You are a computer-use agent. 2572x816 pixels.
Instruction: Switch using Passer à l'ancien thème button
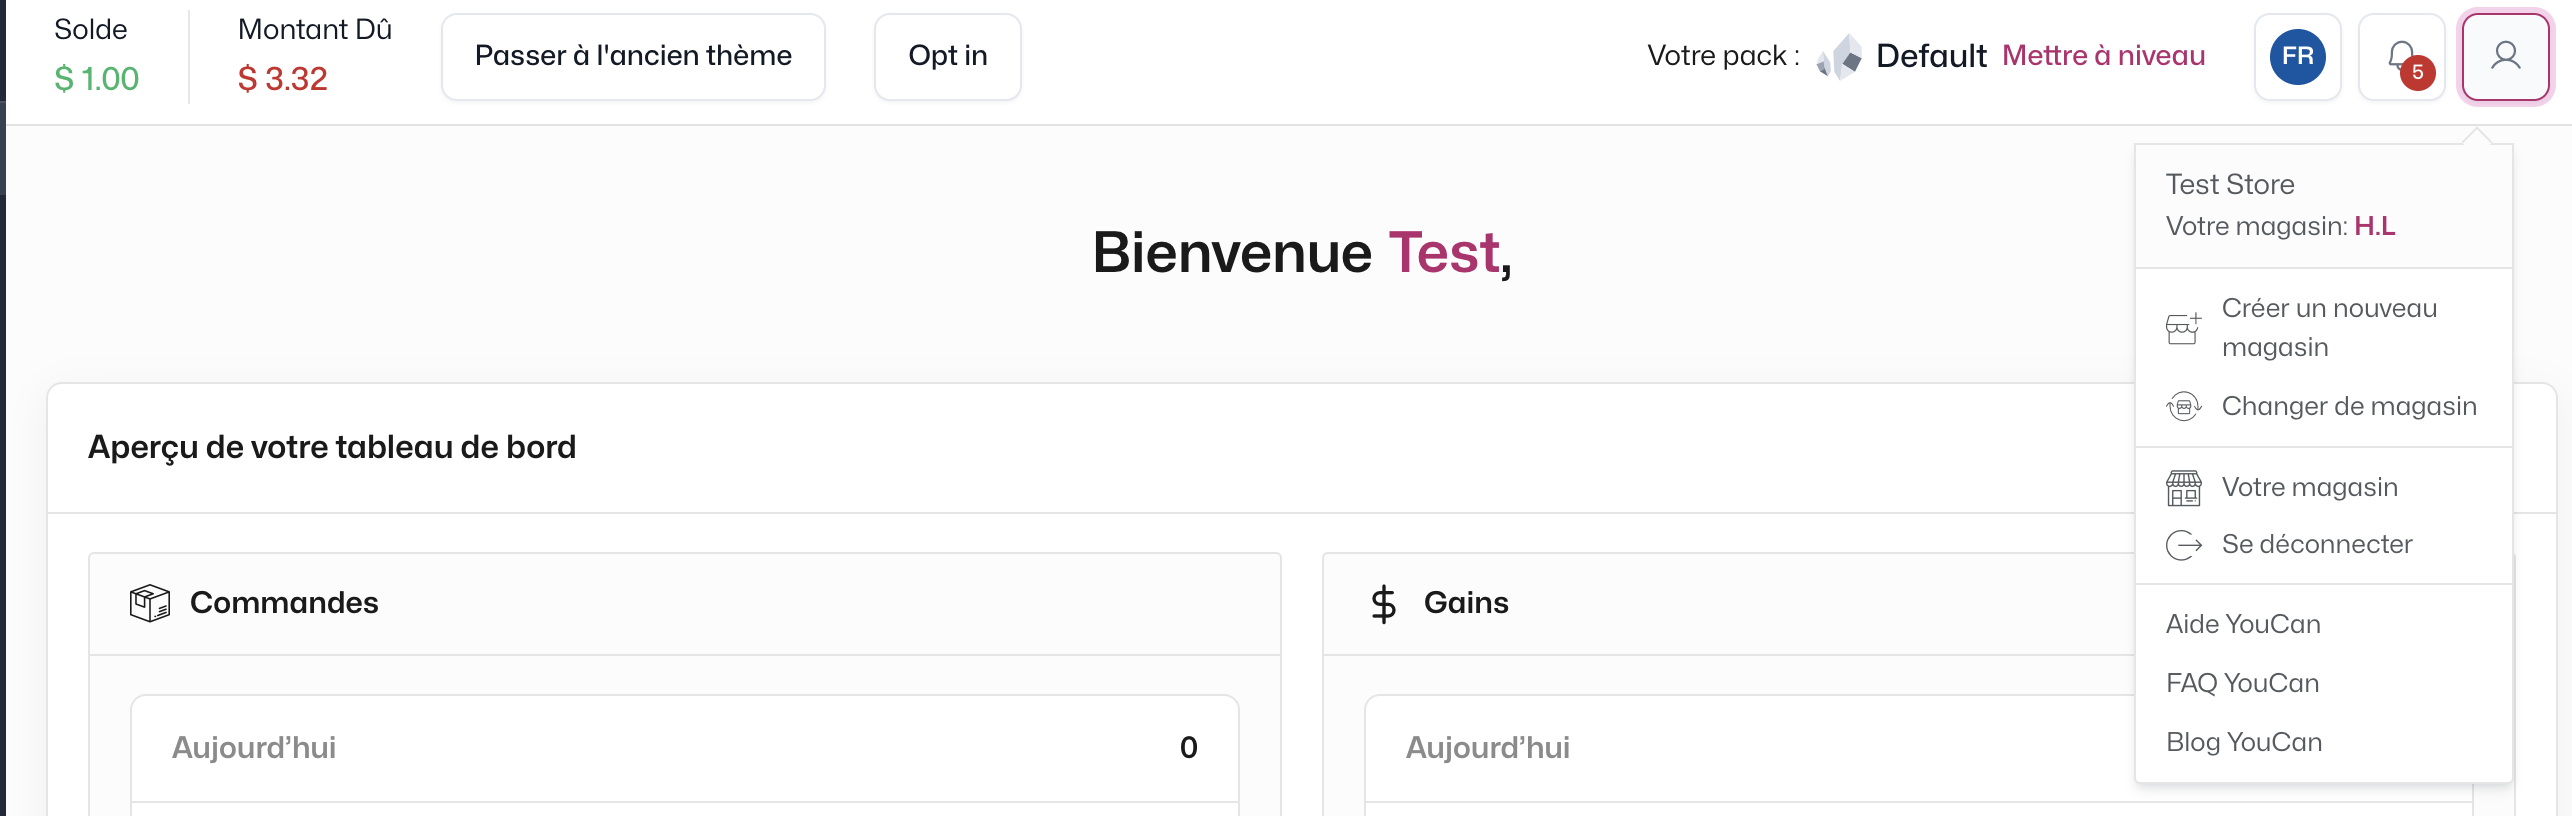[633, 57]
